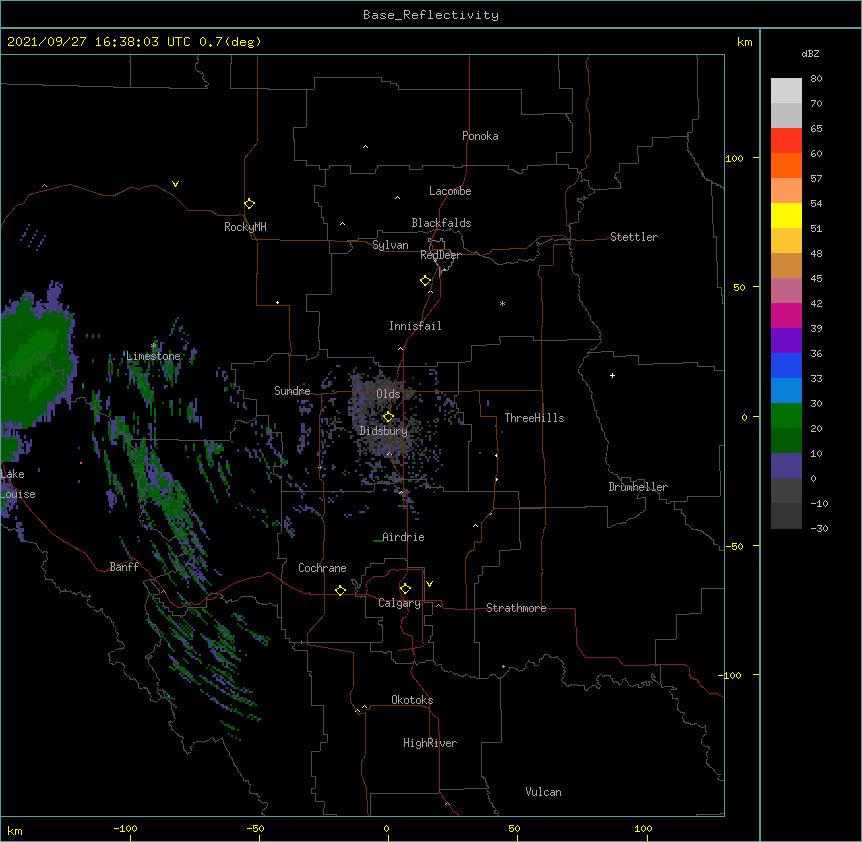Click the yellow diamond marker above Calgary label
The height and width of the screenshot is (842, 862).
click(x=405, y=589)
